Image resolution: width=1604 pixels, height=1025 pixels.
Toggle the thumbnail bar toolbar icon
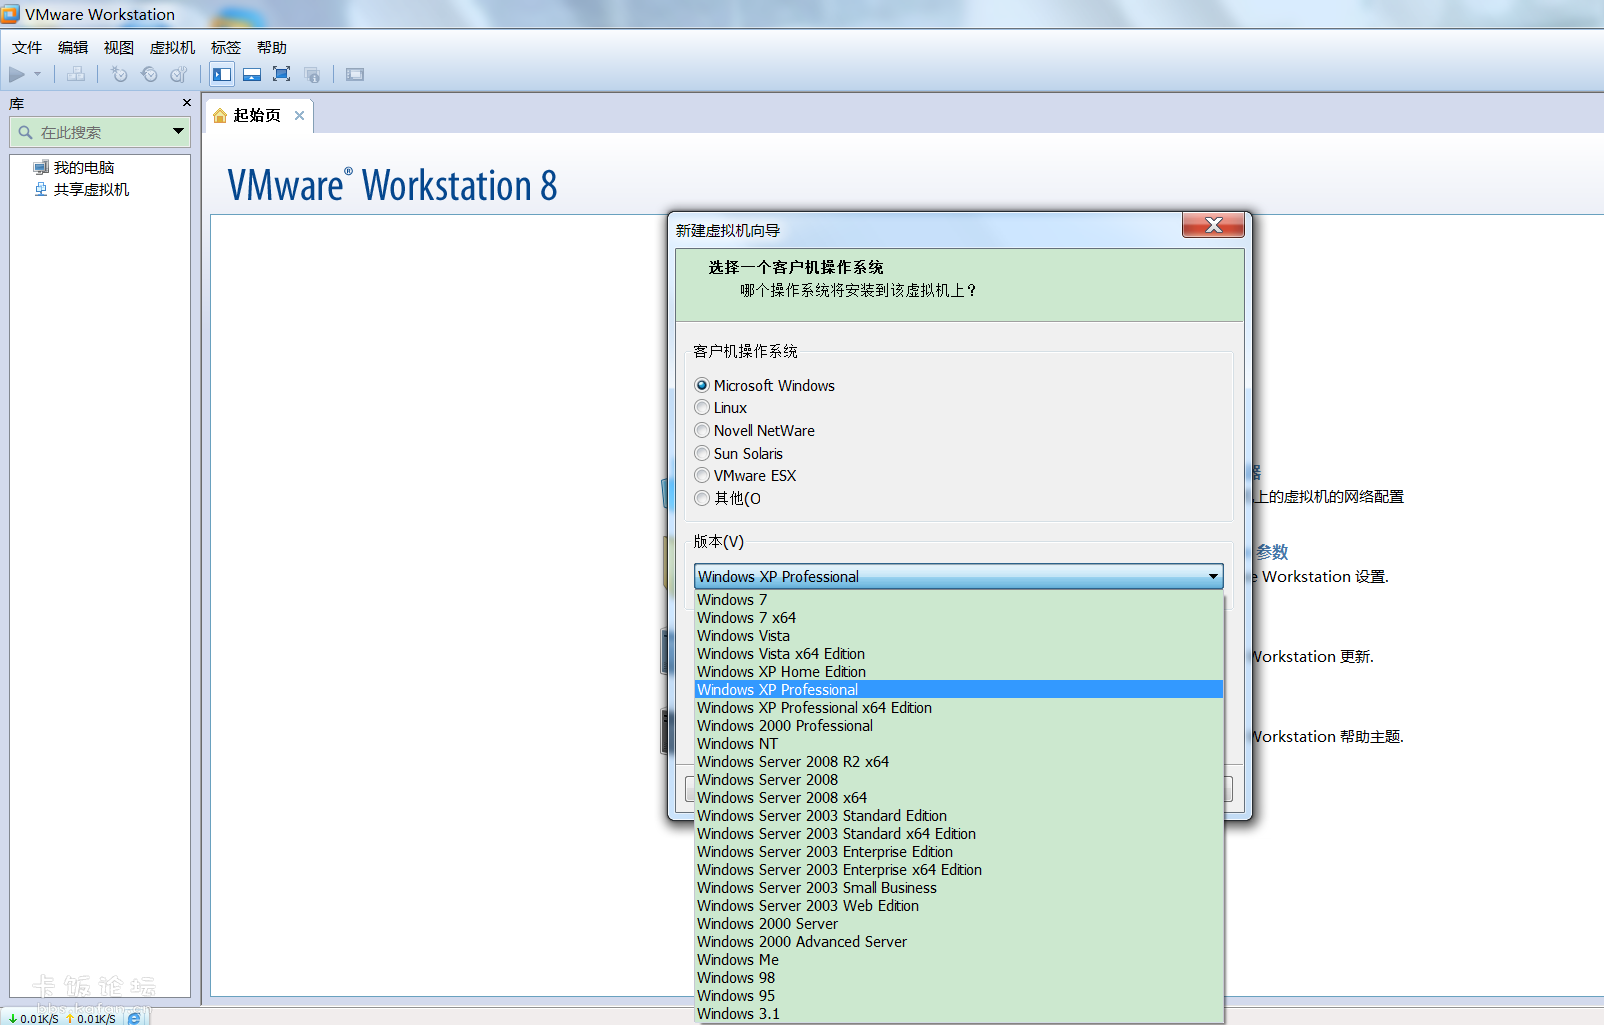coord(252,74)
